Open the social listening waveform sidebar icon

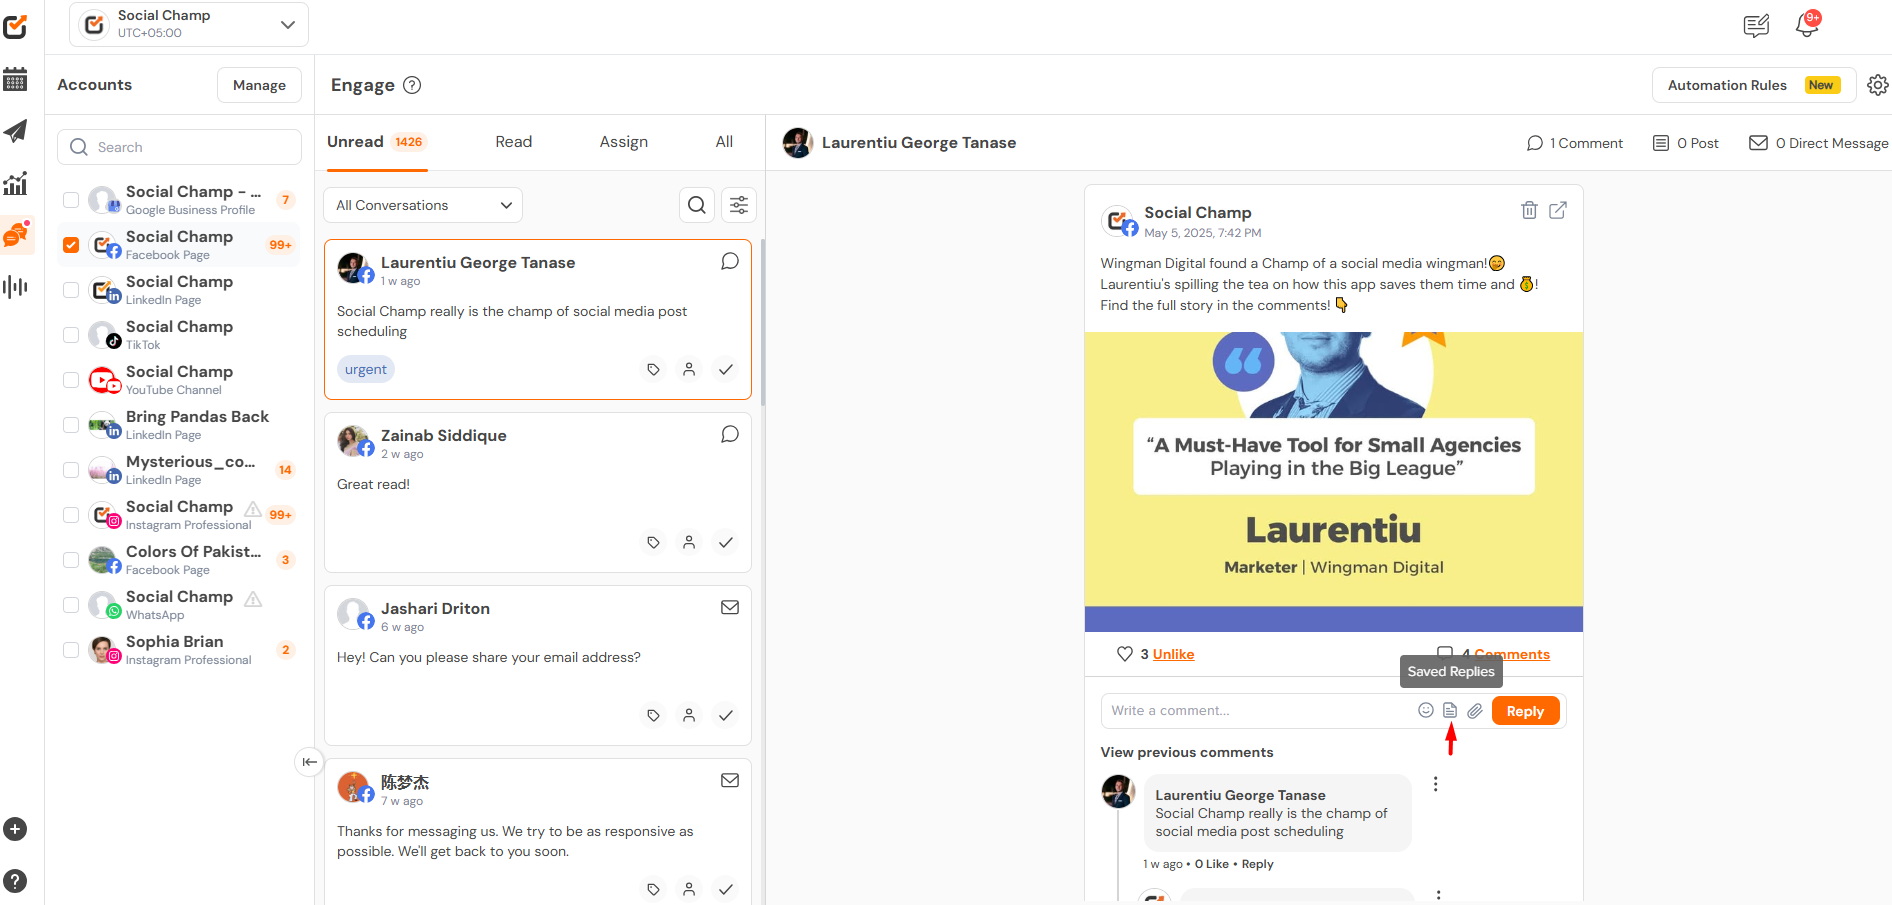pos(15,288)
